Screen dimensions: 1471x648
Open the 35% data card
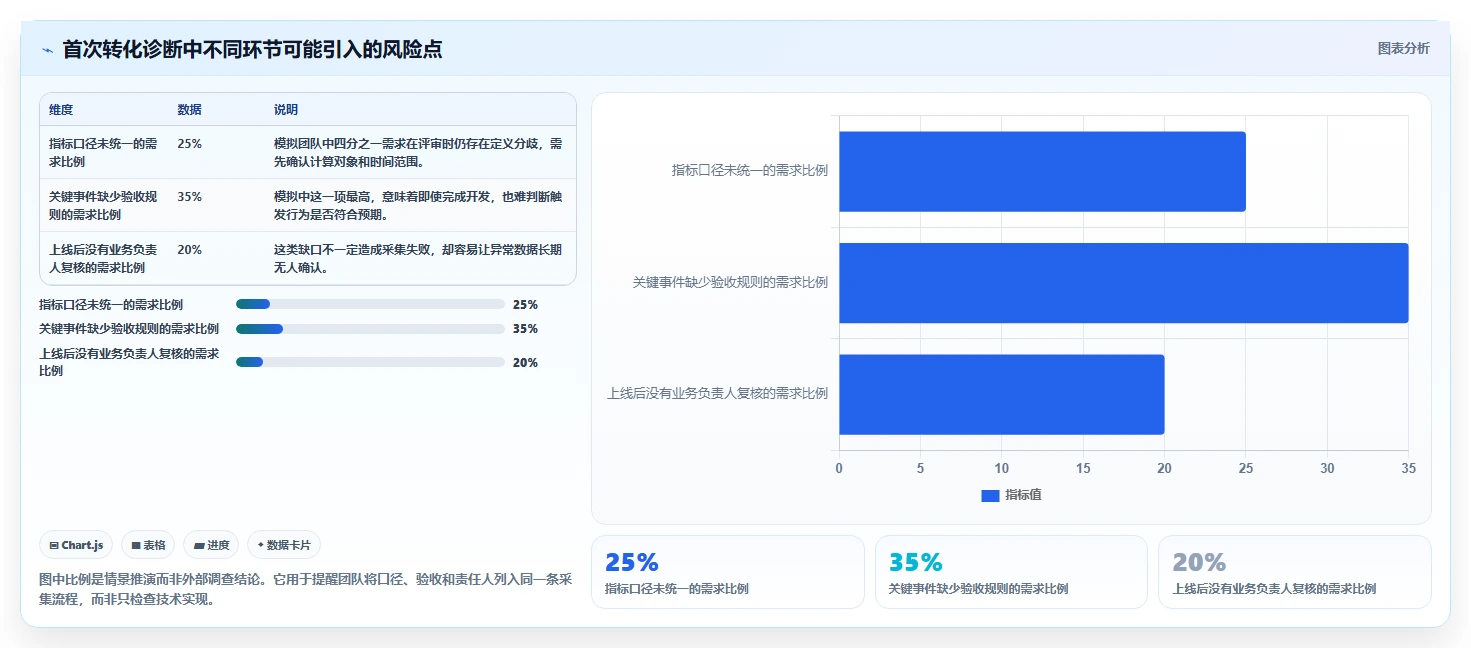1011,572
